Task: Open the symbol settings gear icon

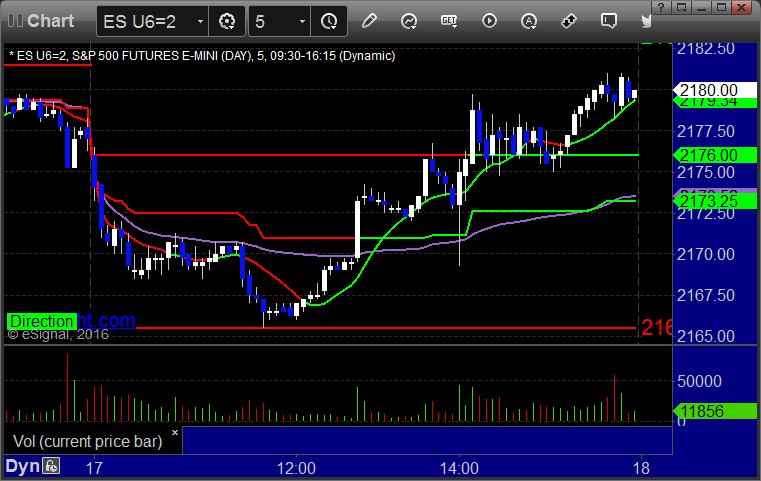Action: click(227, 21)
